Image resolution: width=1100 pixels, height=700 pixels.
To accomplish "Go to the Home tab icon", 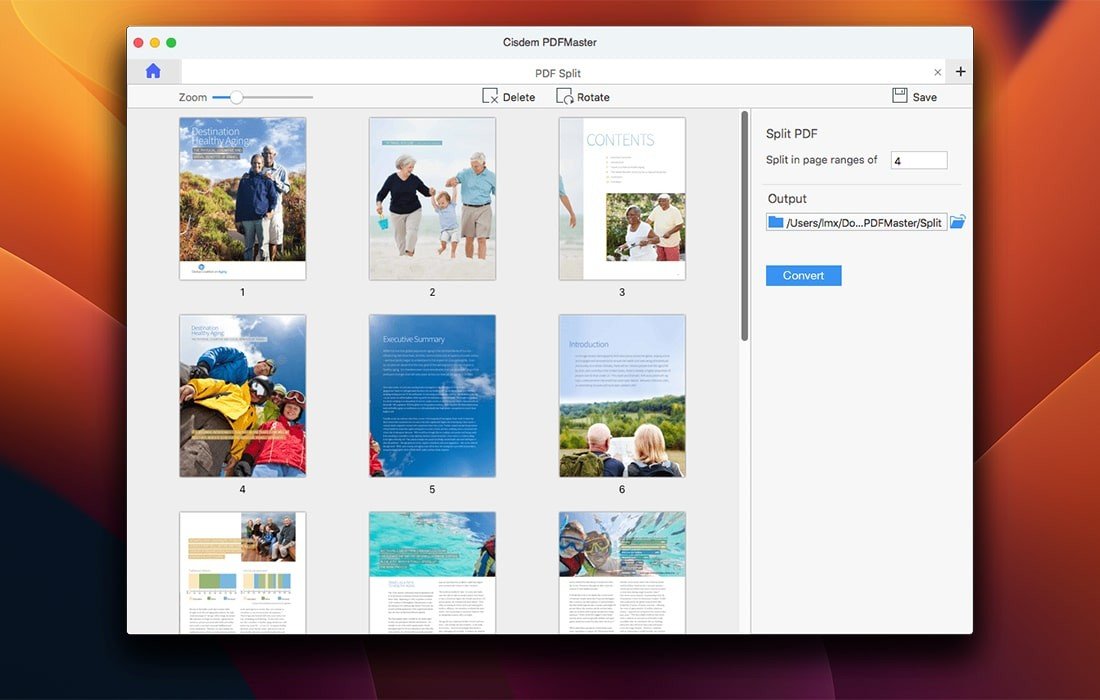I will [x=153, y=71].
